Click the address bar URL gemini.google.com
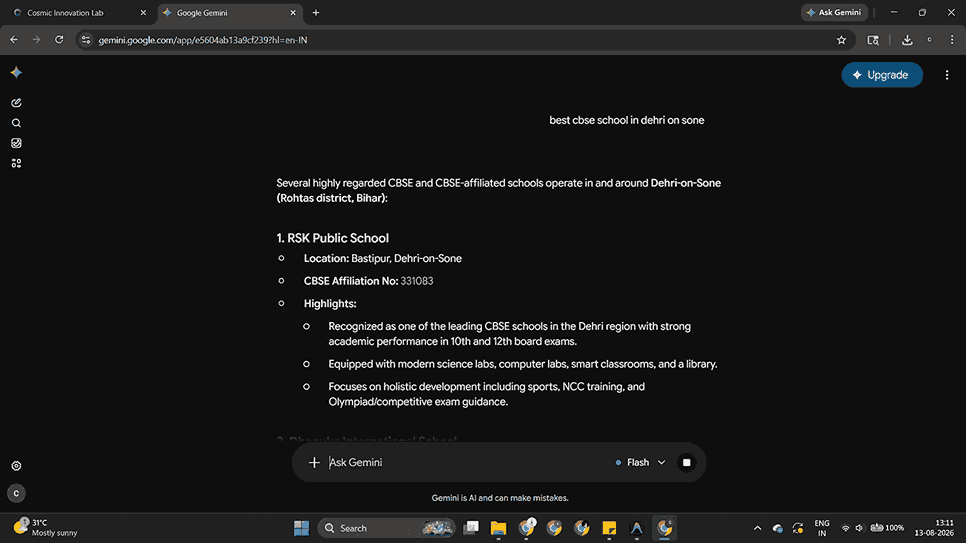Viewport: 966px width, 543px height. click(203, 40)
